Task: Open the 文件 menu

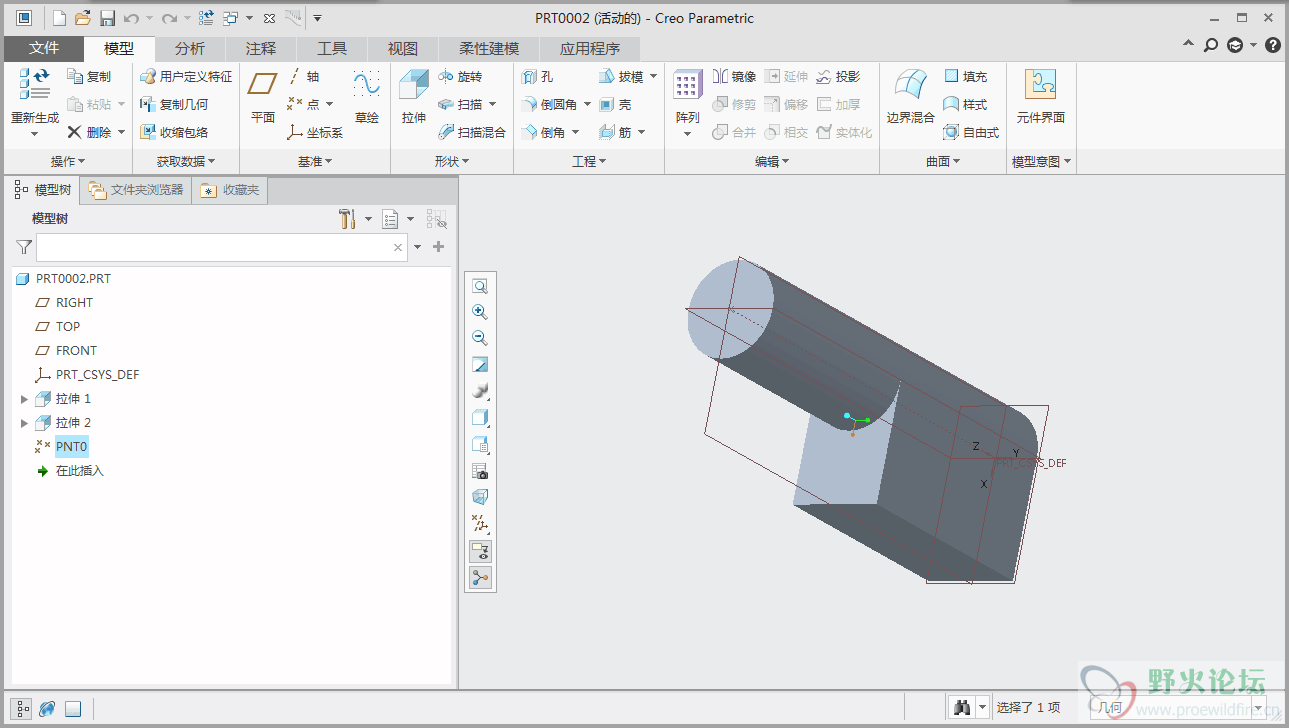Action: 44,48
